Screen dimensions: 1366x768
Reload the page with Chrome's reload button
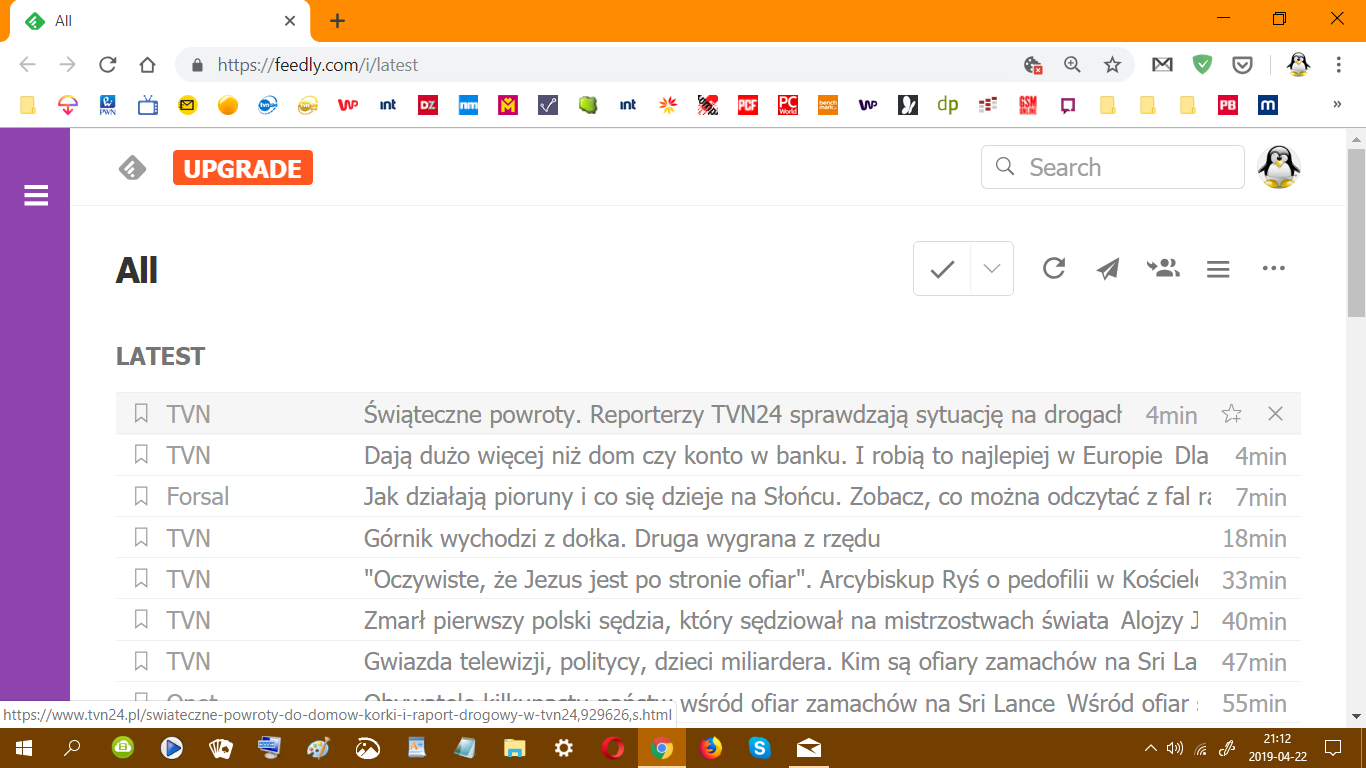(x=108, y=65)
